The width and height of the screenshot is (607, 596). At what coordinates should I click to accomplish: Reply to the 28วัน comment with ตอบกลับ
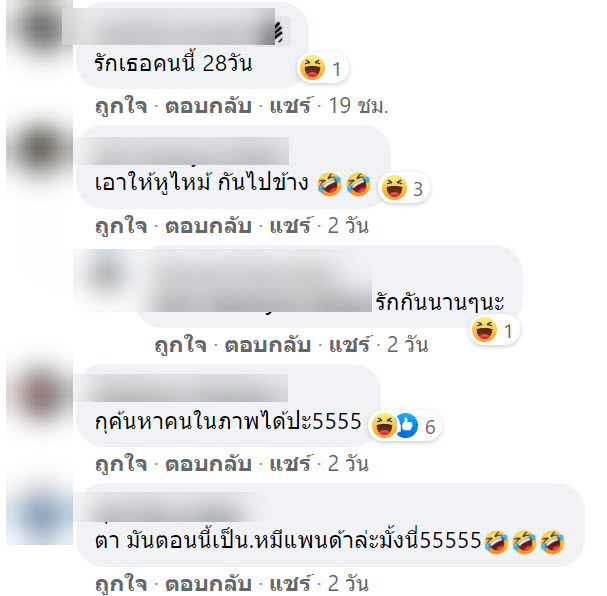pyautogui.click(x=208, y=106)
